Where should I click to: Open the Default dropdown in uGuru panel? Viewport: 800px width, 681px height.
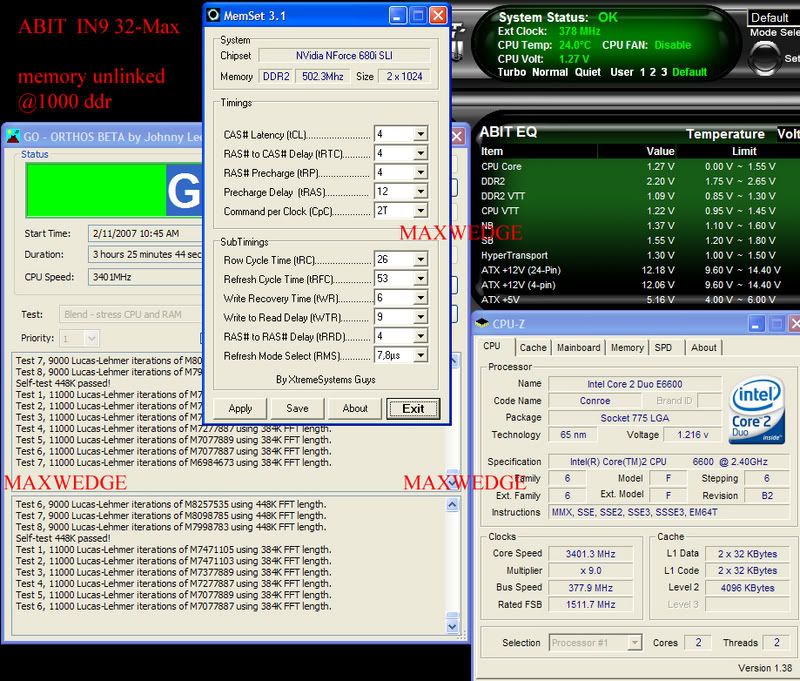(x=774, y=18)
